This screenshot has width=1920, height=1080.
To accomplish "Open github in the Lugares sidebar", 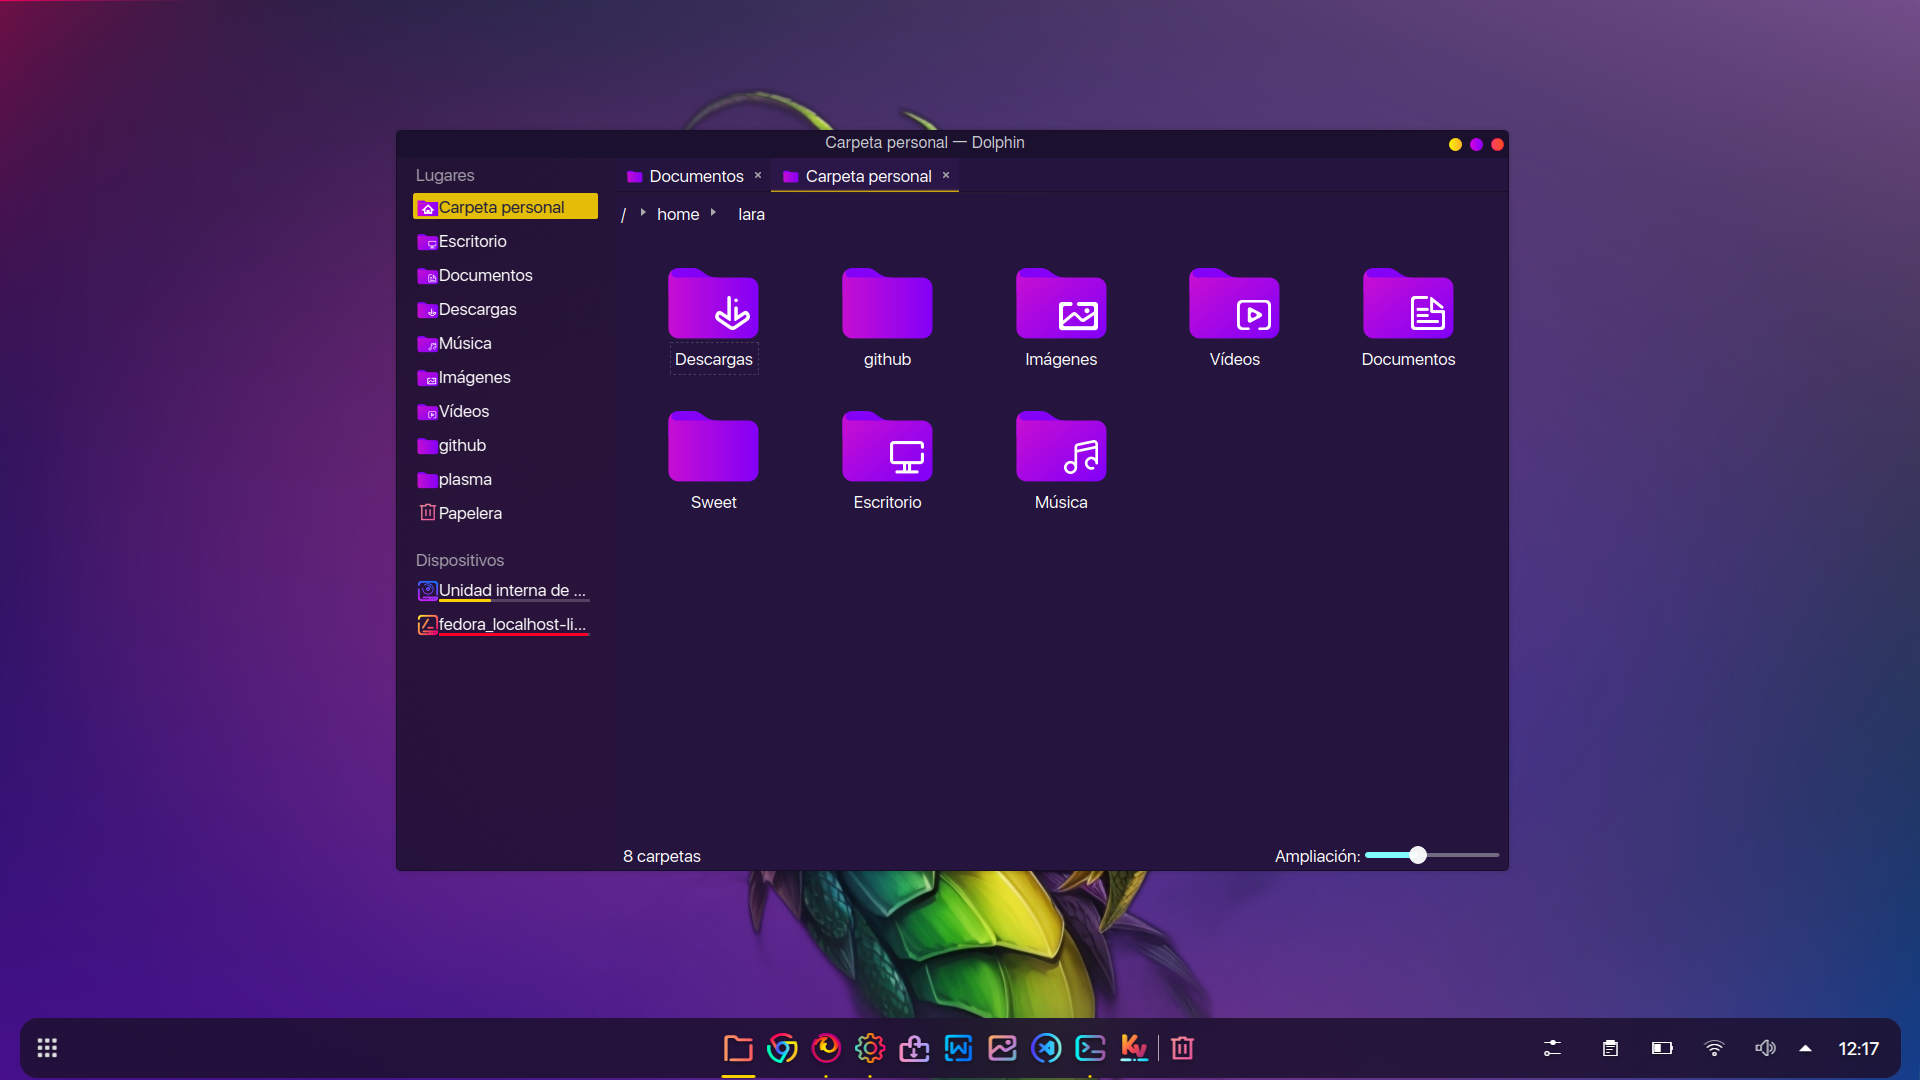I will coord(505,445).
